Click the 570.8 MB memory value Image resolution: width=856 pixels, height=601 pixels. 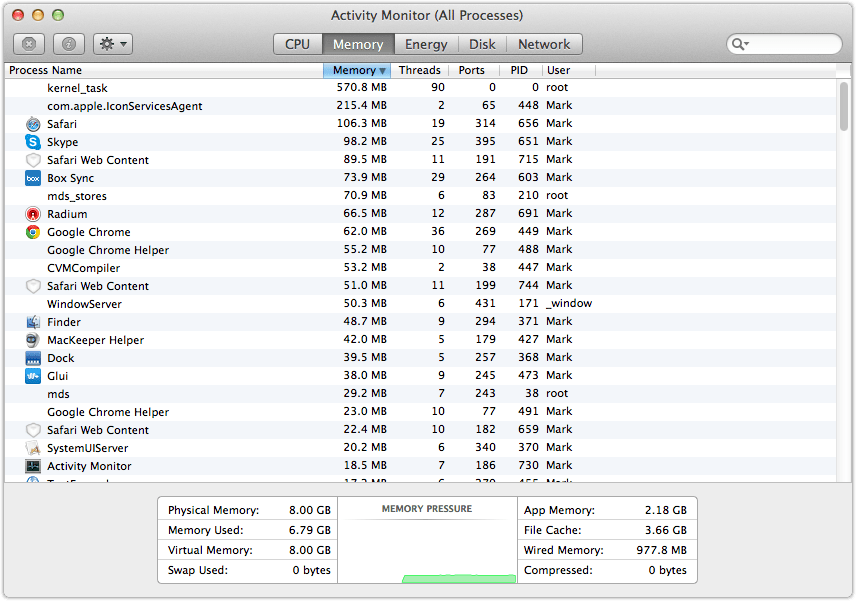[x=361, y=87]
